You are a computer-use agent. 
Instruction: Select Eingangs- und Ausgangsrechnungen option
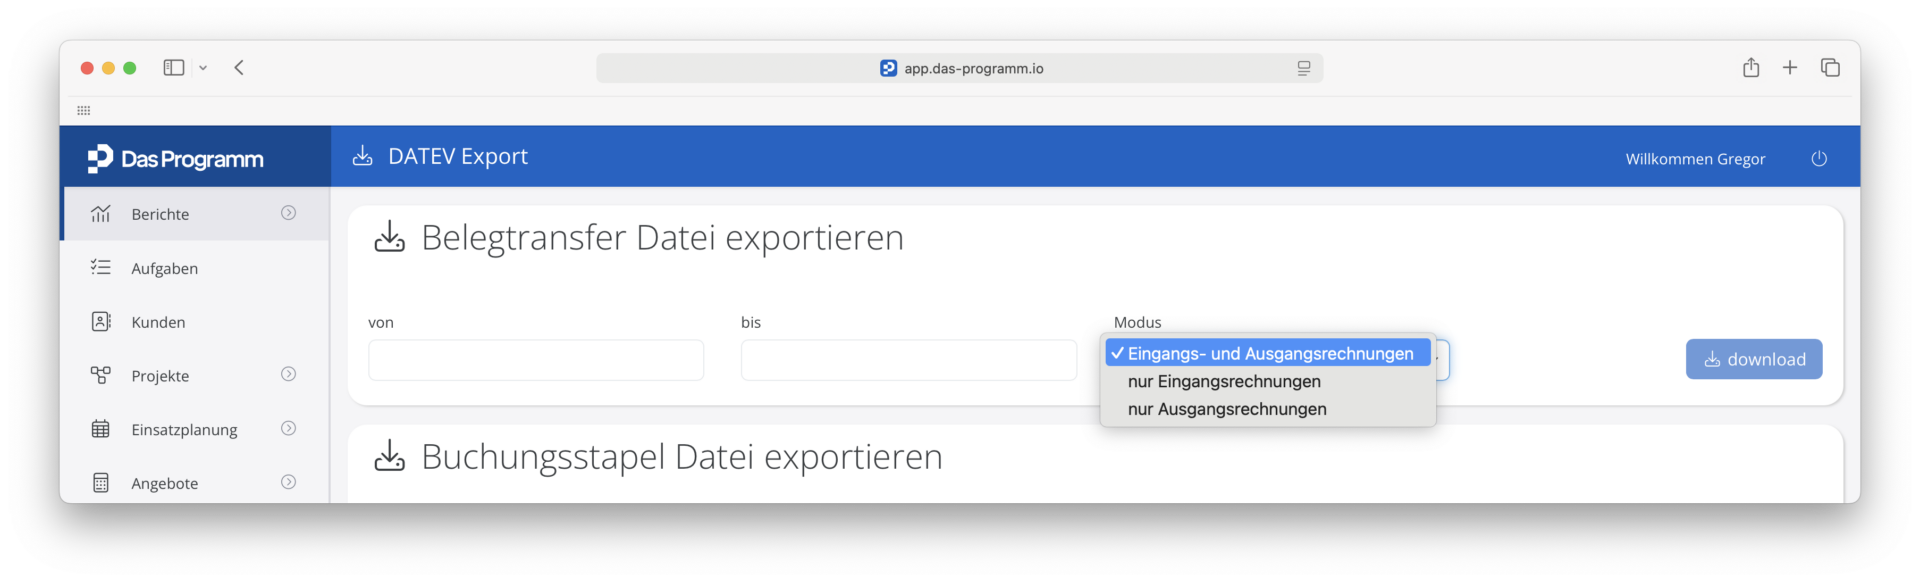coord(1268,353)
